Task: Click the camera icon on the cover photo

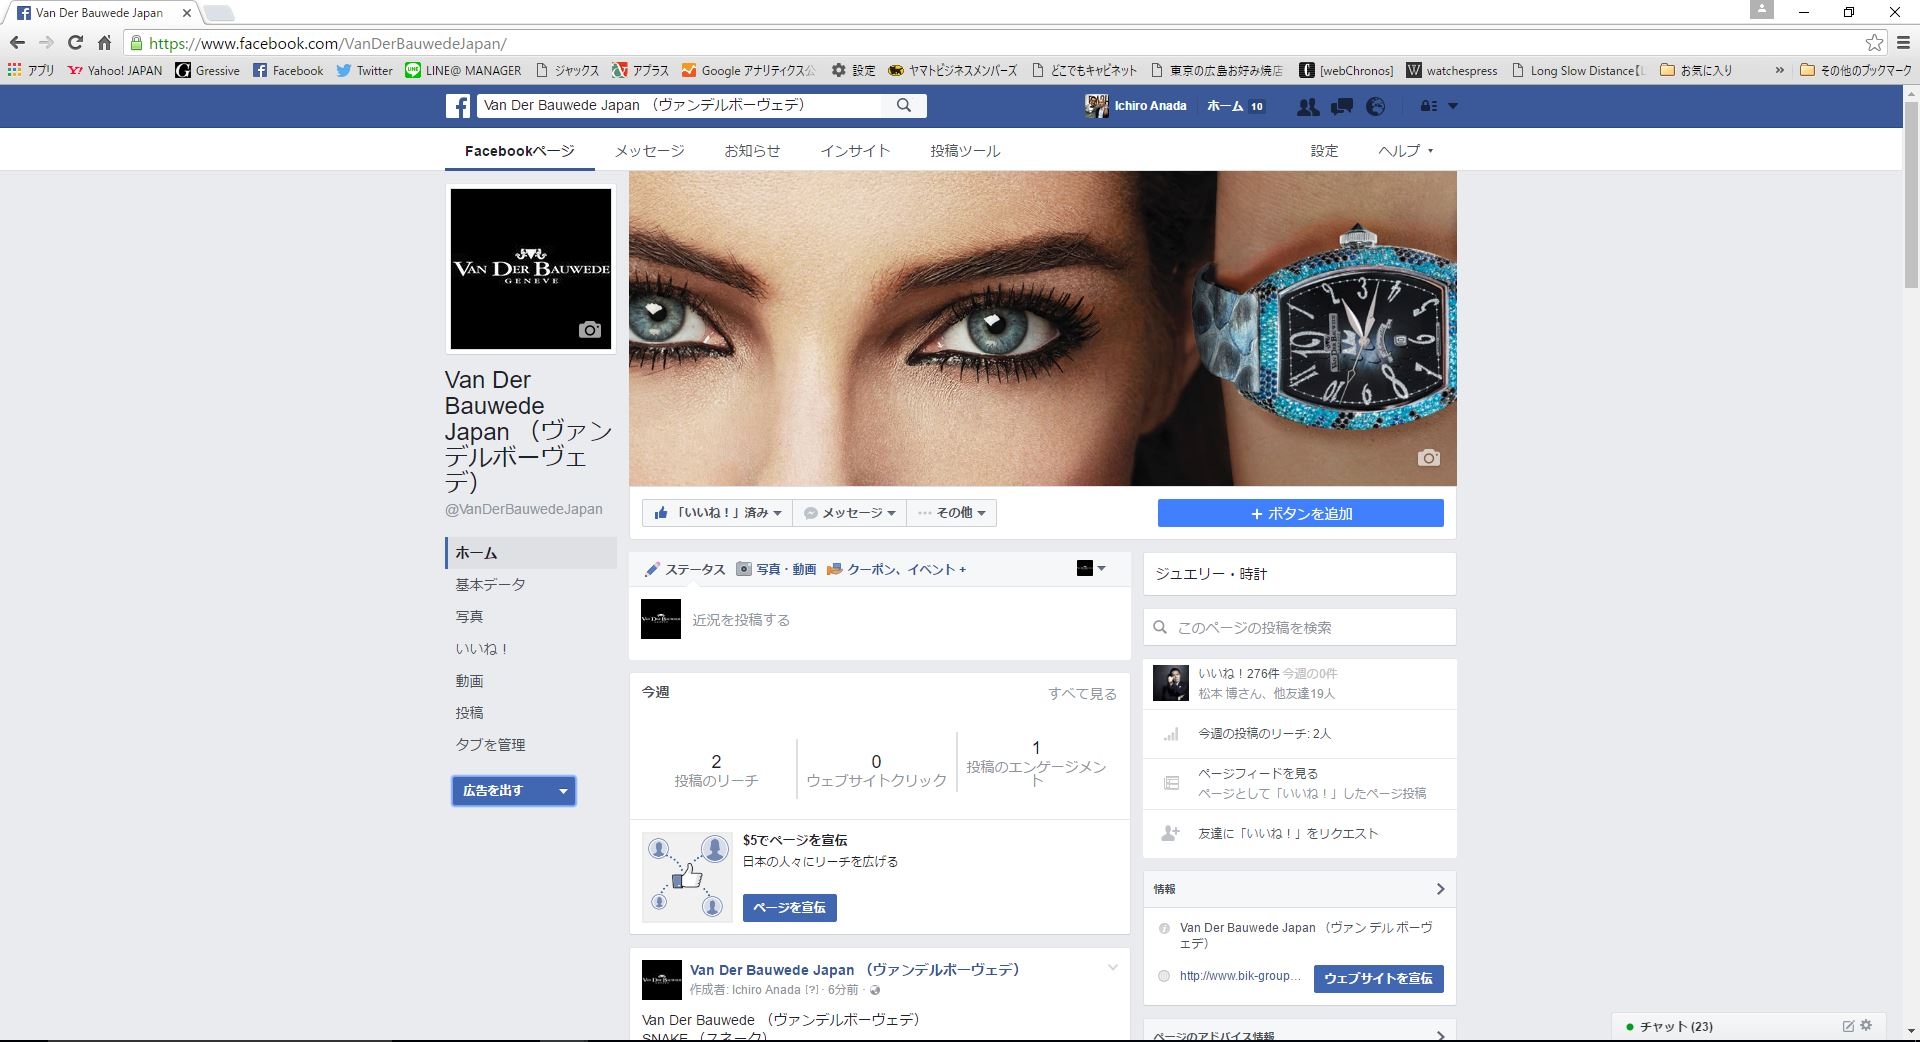Action: click(1428, 458)
